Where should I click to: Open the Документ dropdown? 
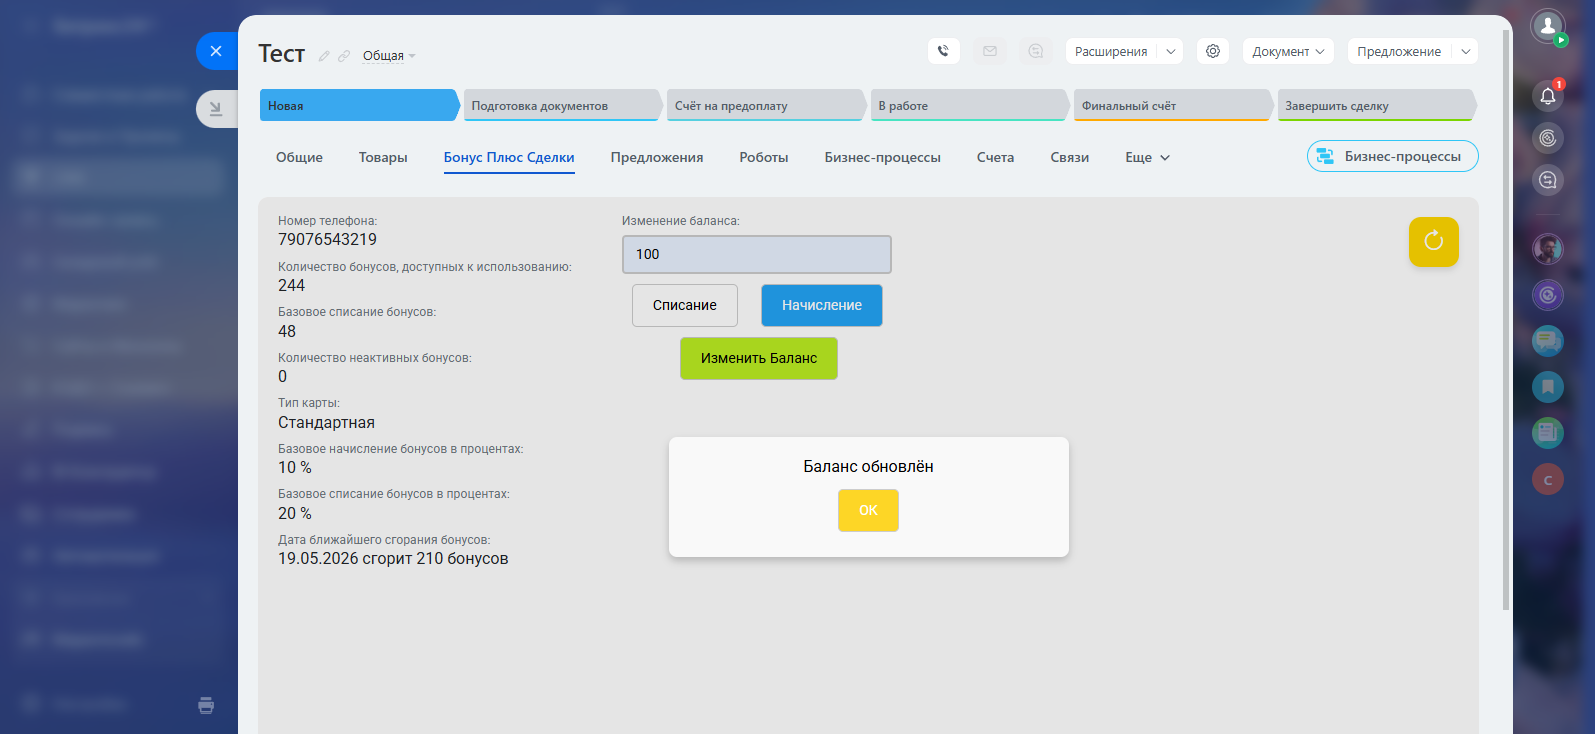[x=1288, y=51]
